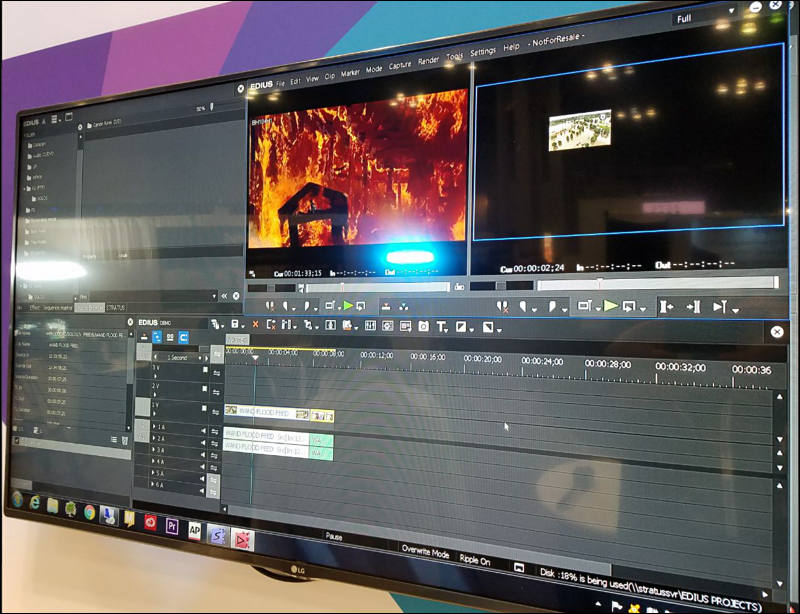Viewport: 800px width, 614px height.
Task: Expand the 1V track triangle
Action: coord(156,414)
